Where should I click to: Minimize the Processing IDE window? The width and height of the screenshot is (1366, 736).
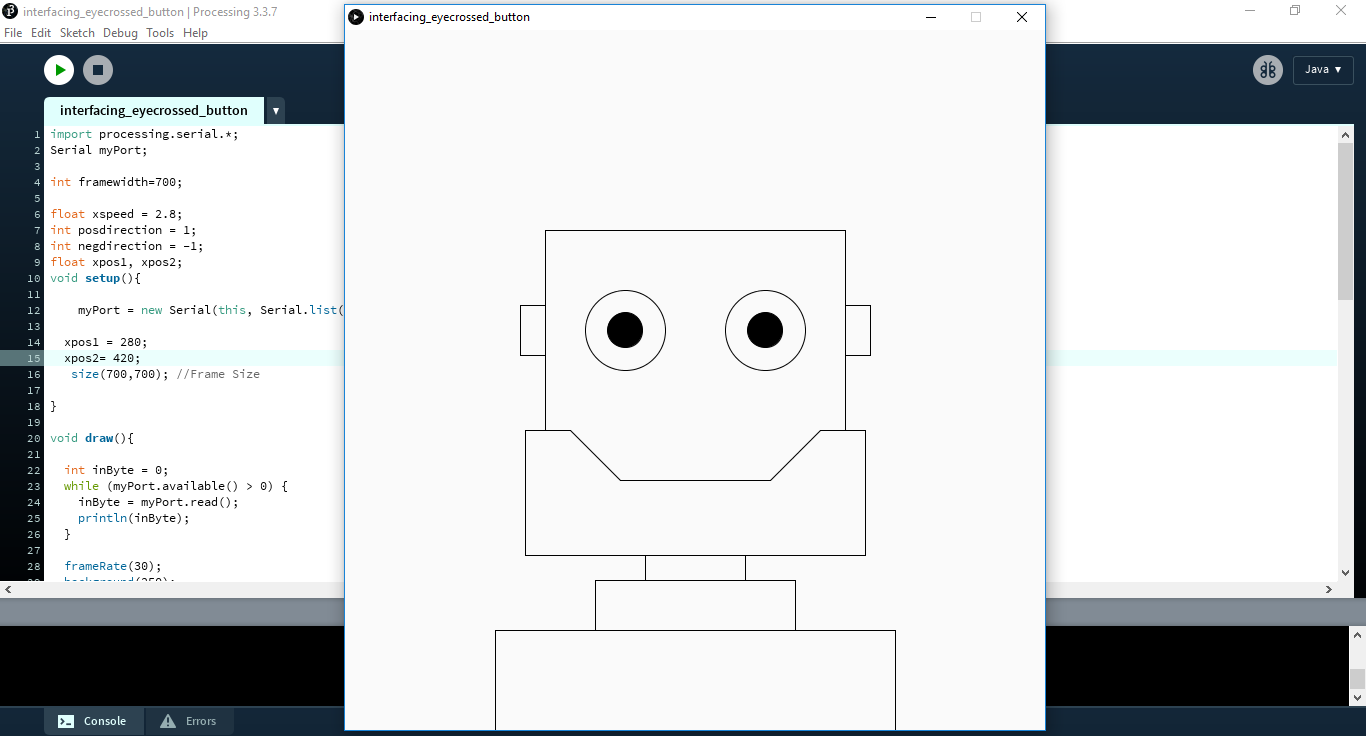tap(1250, 11)
